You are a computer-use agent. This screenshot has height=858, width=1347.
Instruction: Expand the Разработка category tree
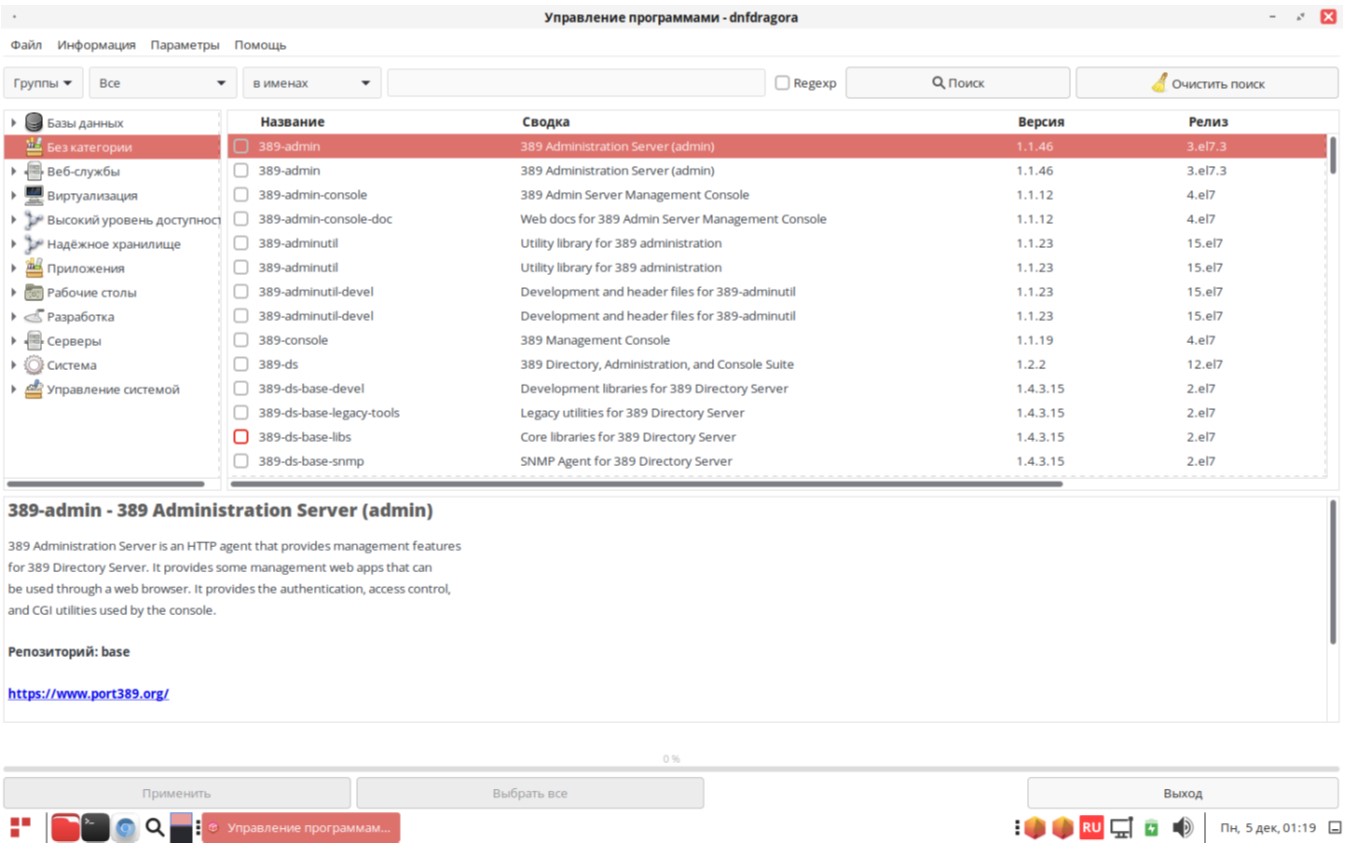14,317
